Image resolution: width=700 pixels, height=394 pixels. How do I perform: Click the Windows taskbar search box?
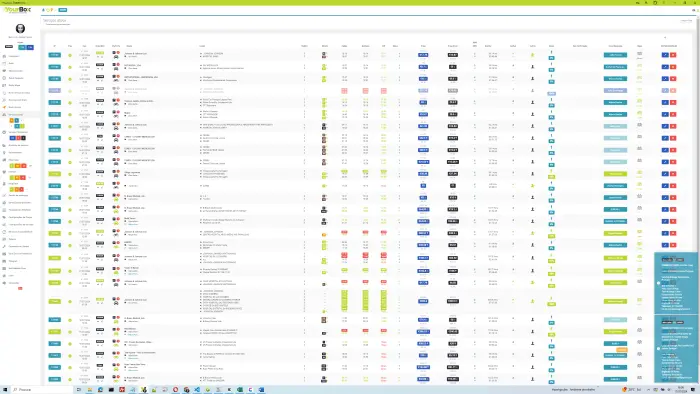tap(42, 390)
